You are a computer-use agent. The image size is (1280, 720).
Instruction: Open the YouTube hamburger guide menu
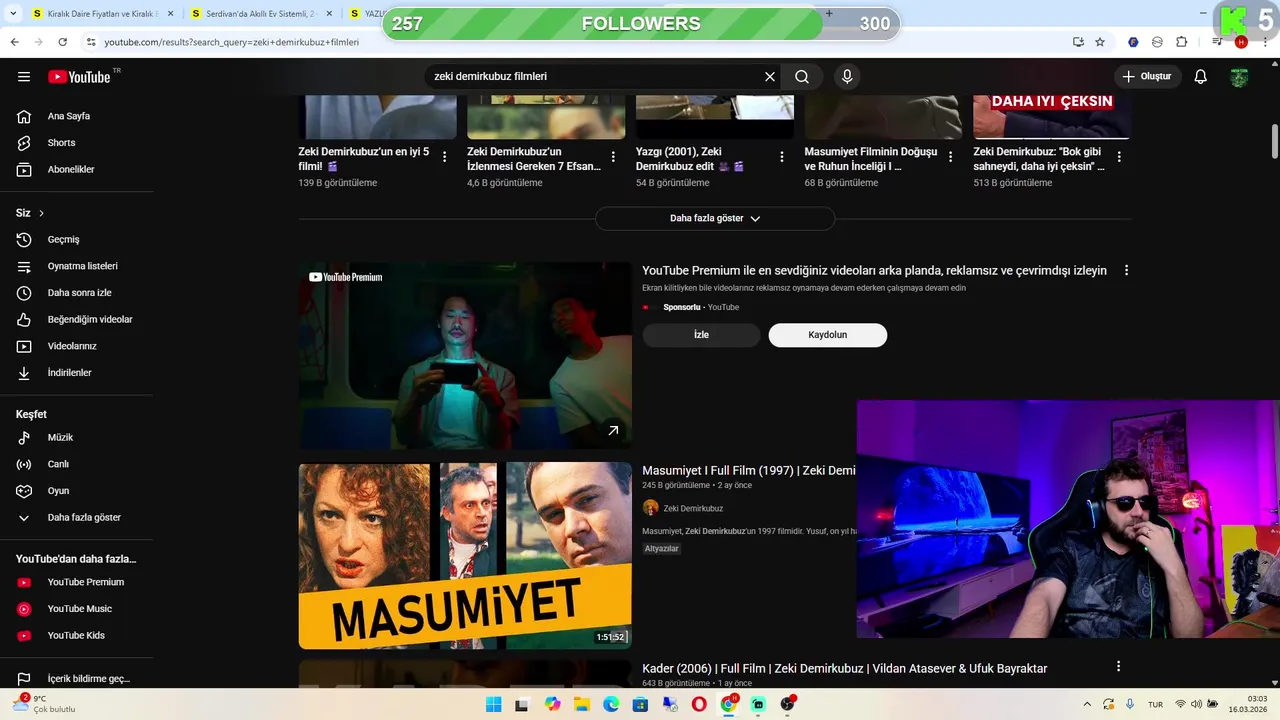(24, 77)
